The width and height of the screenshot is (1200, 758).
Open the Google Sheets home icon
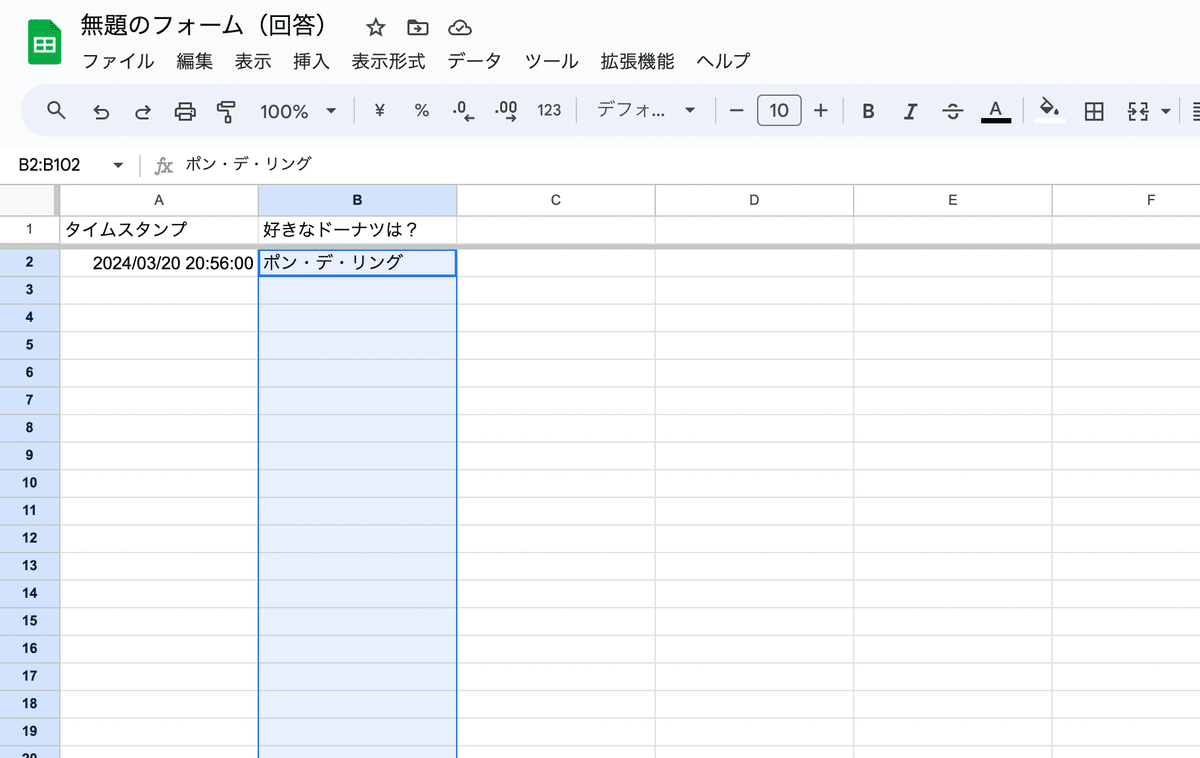[45, 44]
